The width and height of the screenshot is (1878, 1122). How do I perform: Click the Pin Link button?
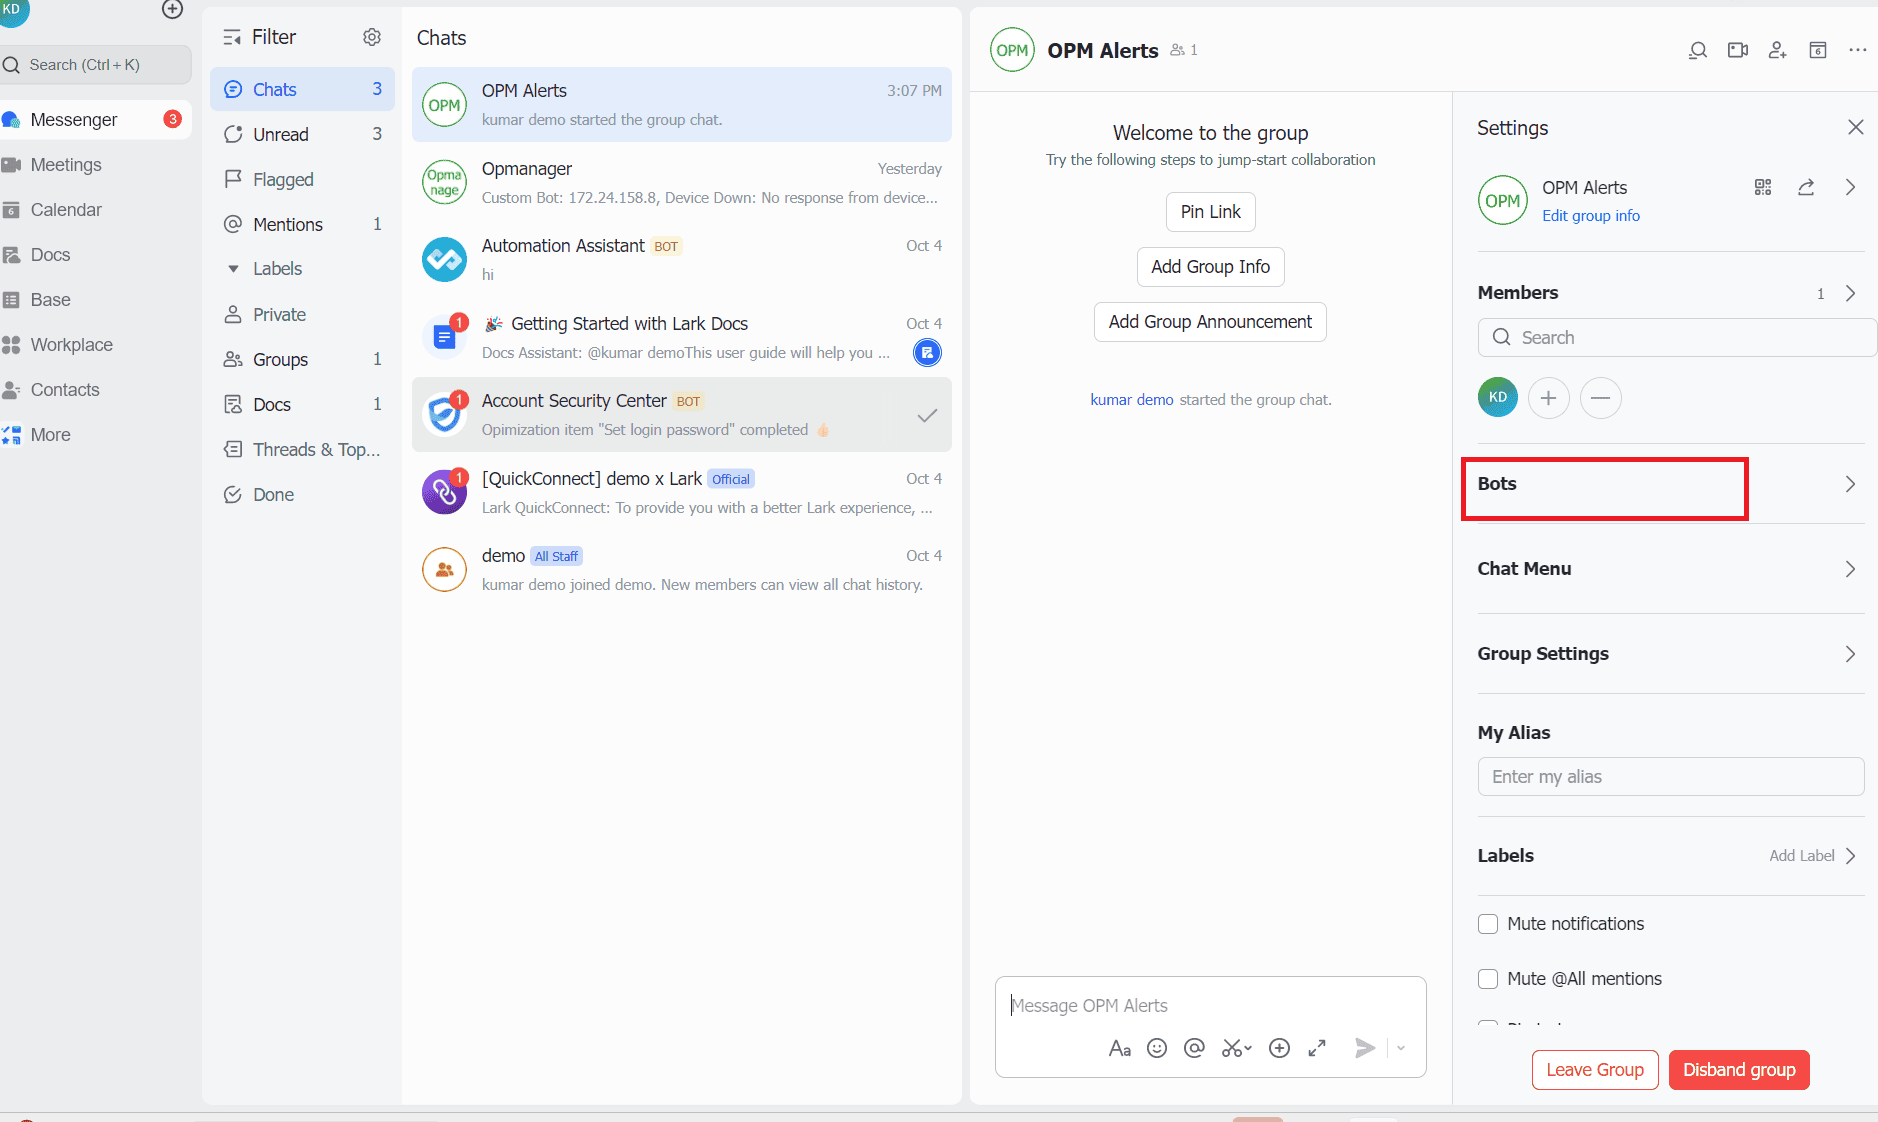(x=1210, y=212)
